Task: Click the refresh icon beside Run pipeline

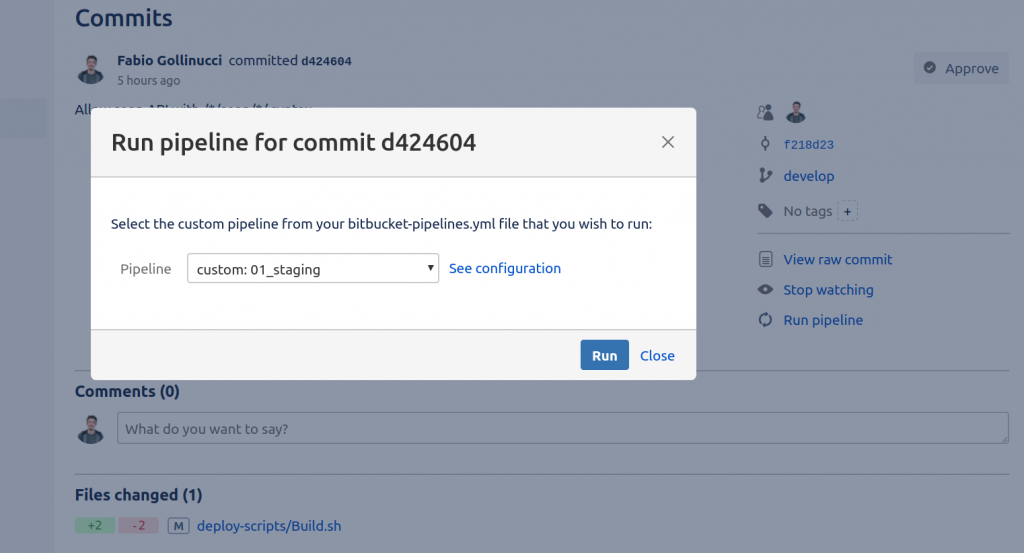Action: [x=765, y=320]
